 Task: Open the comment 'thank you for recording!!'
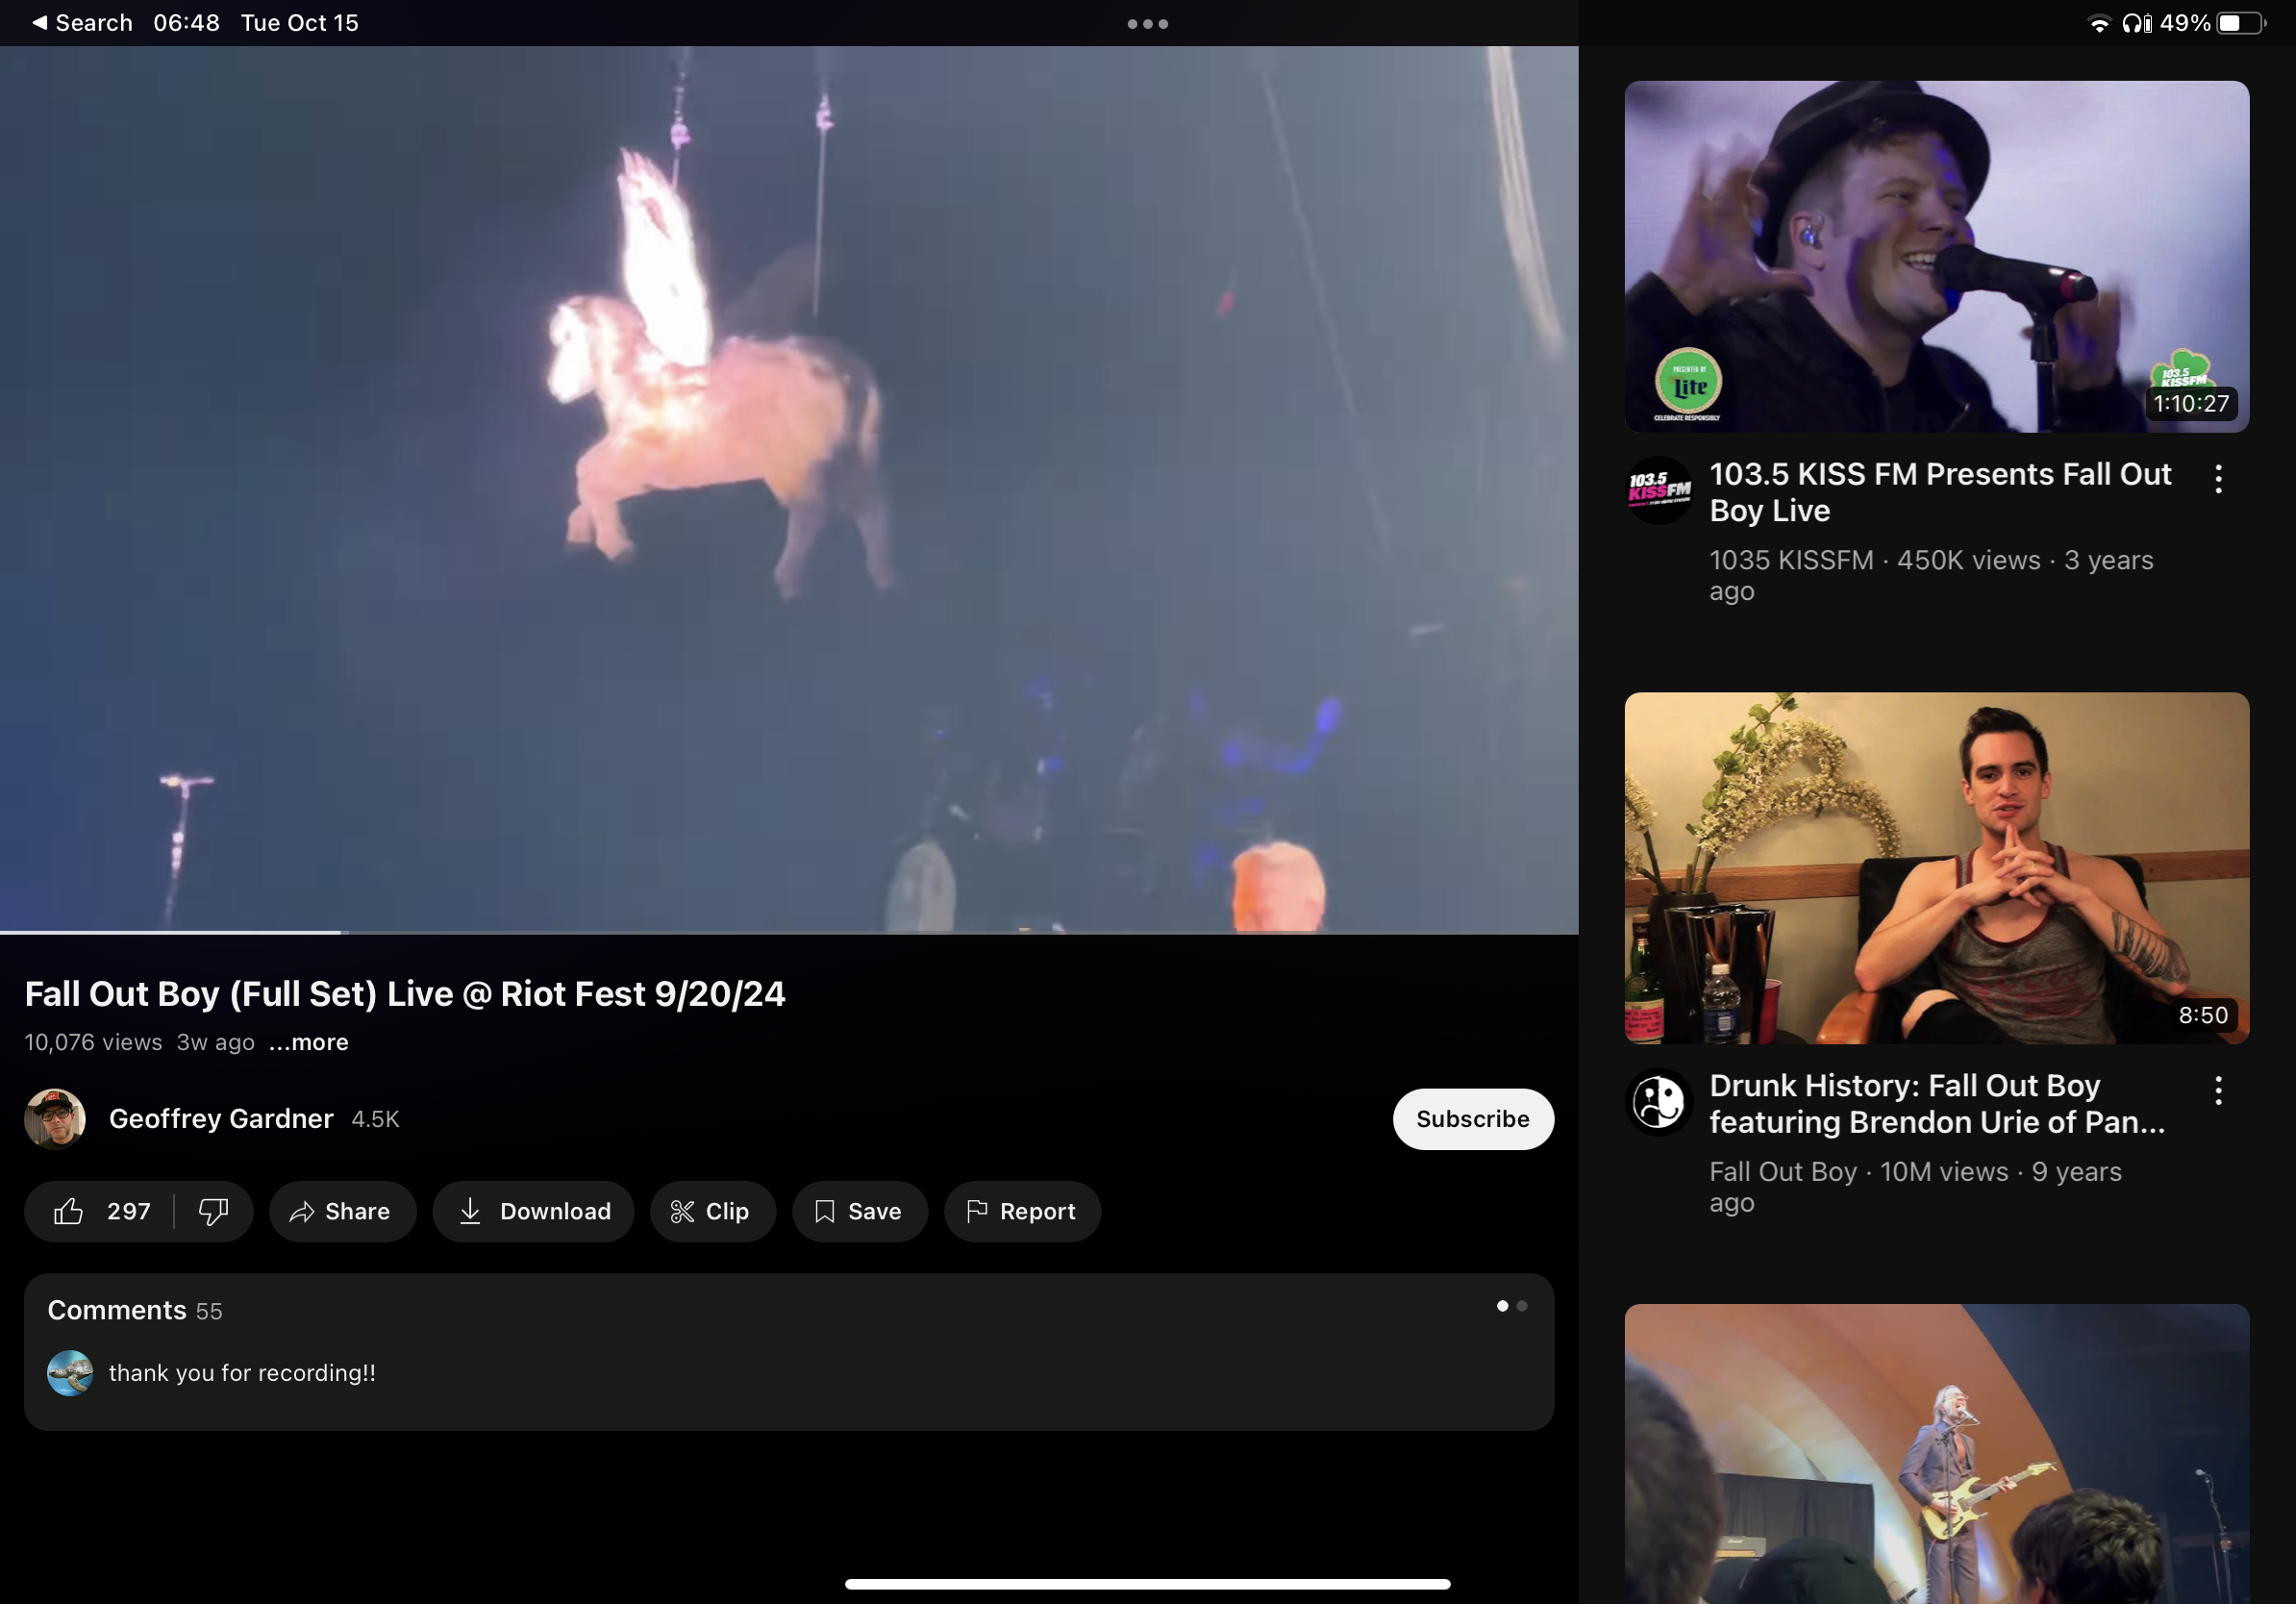[x=242, y=1373]
